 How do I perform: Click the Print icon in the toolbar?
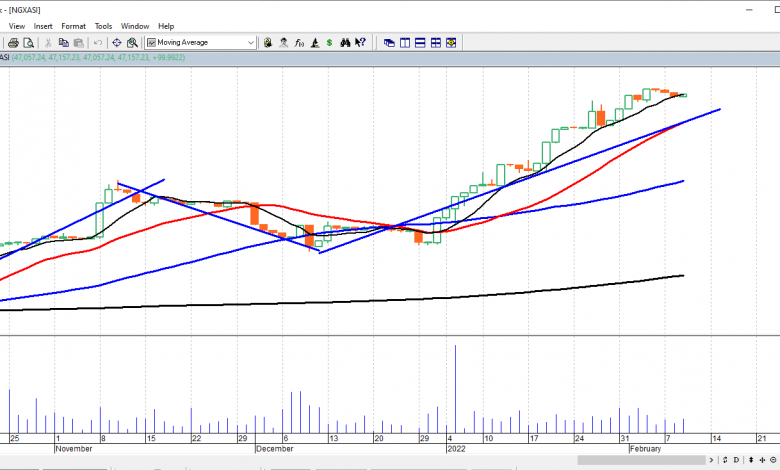point(14,43)
